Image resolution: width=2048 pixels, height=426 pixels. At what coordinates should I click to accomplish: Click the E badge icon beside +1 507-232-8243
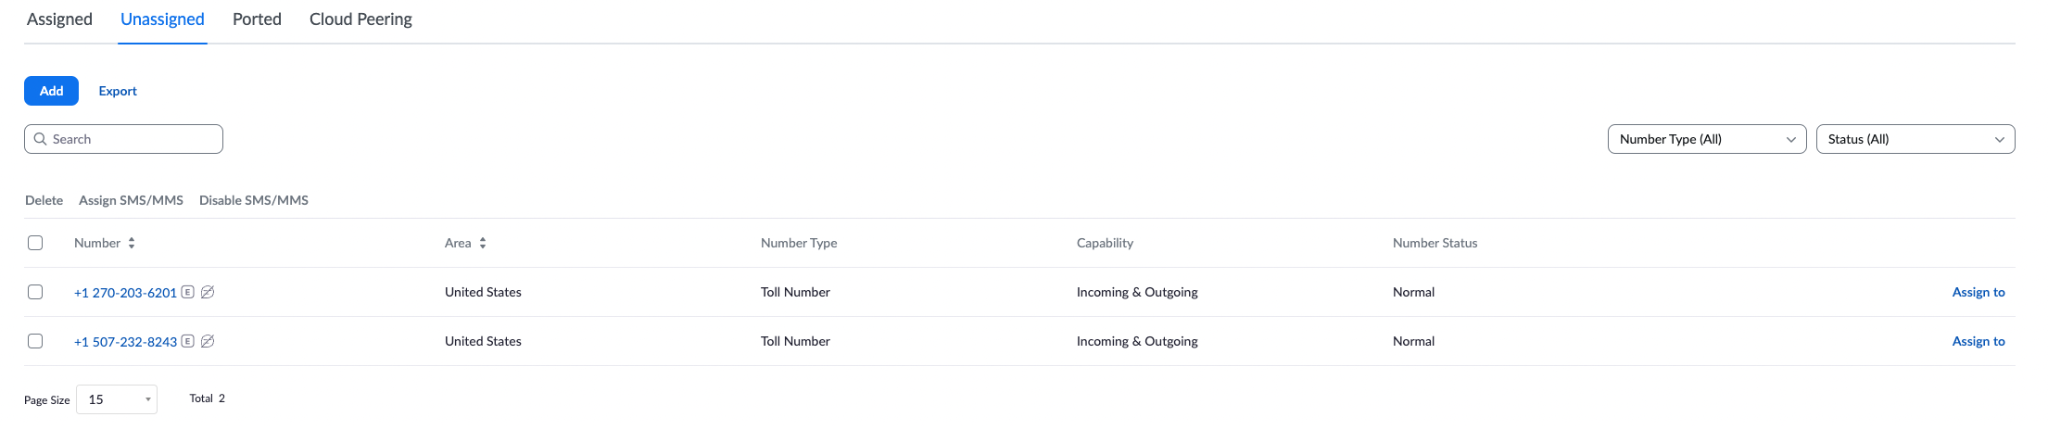187,341
